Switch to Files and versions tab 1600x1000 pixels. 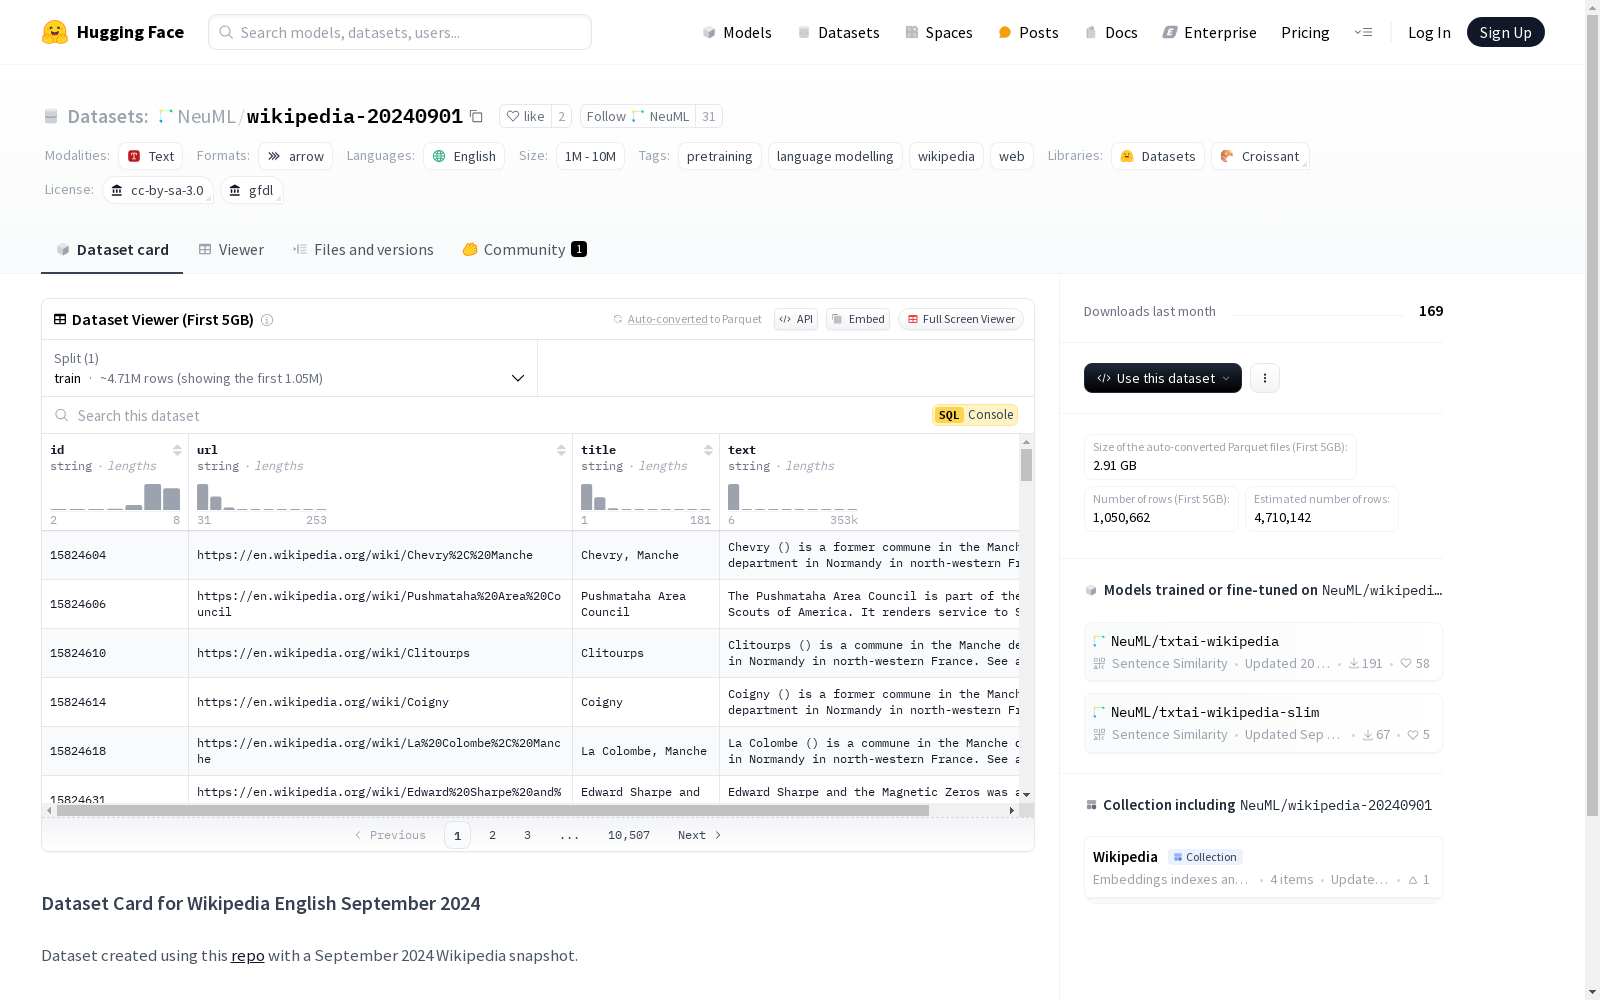(x=363, y=250)
